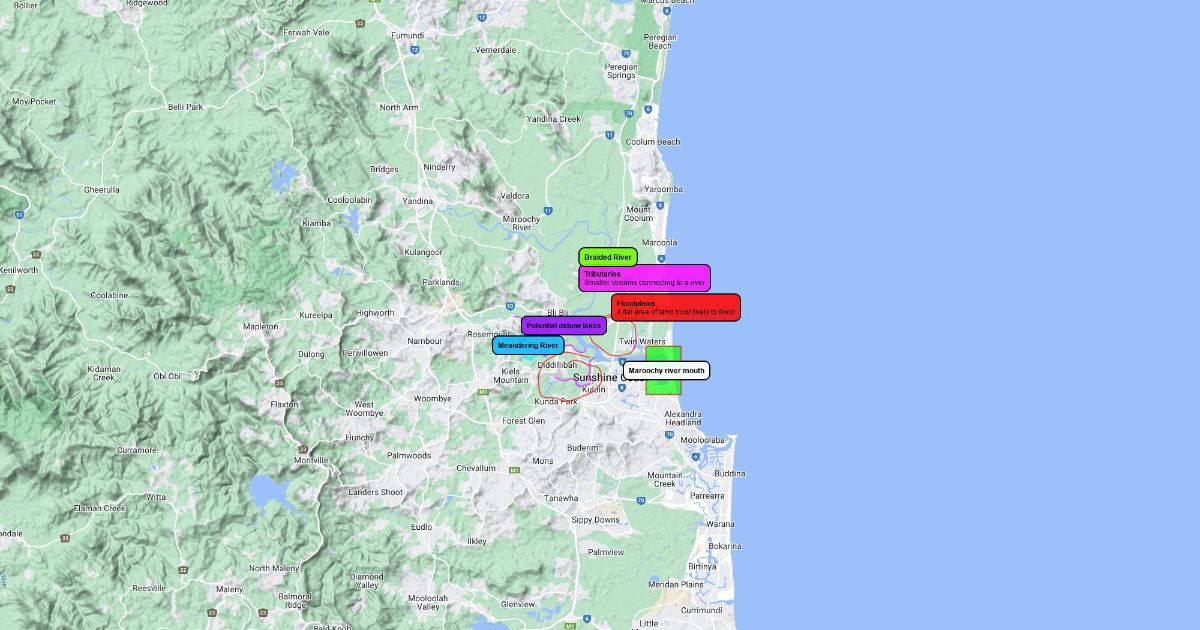Click the Route 70 shield near Peregian Springs
Image resolution: width=1200 pixels, height=630 pixels.
coord(628,54)
